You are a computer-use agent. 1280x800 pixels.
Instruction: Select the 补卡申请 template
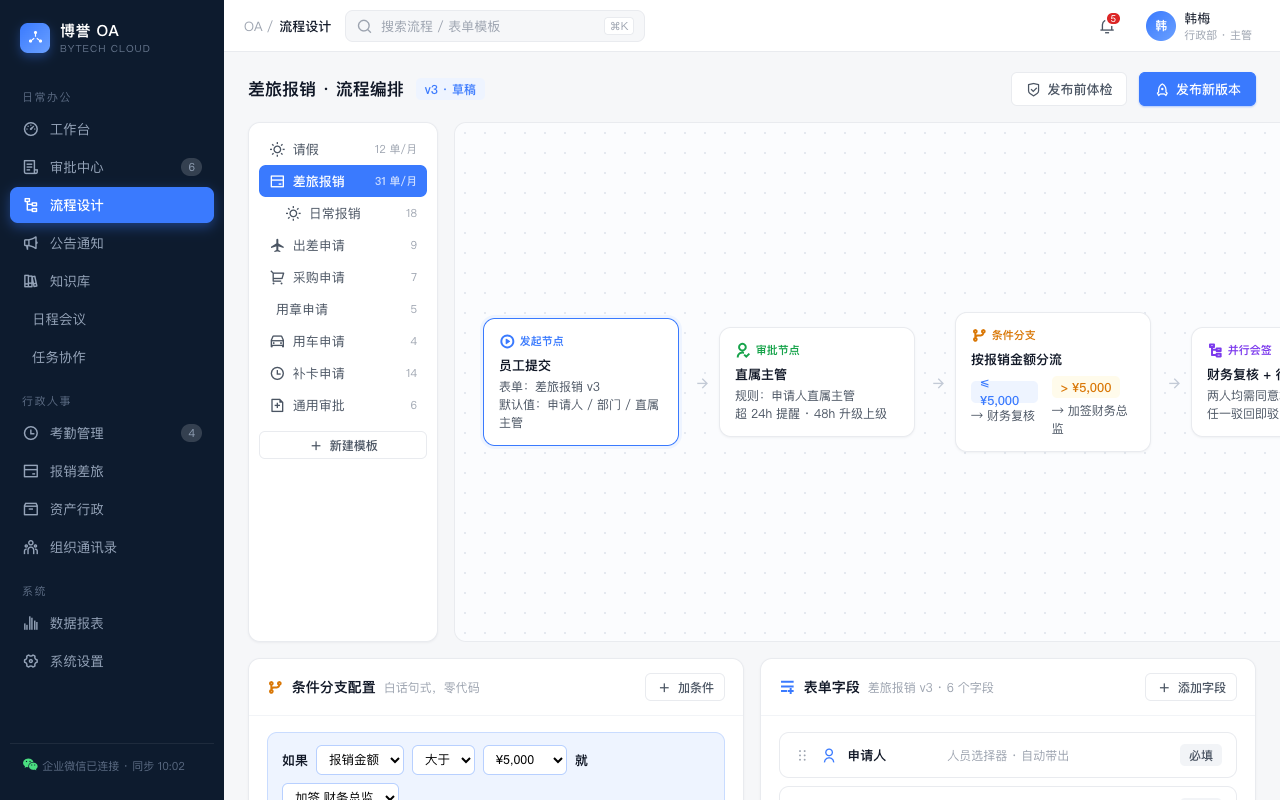(343, 373)
